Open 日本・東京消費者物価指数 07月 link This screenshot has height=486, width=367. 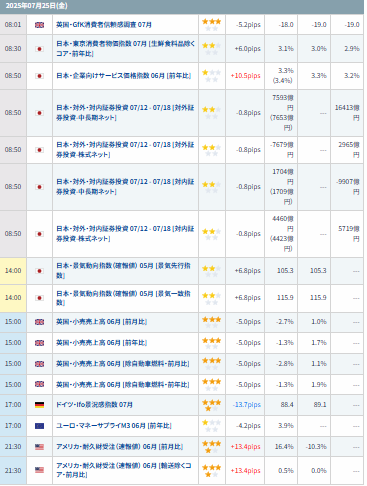pyautogui.click(x=125, y=49)
